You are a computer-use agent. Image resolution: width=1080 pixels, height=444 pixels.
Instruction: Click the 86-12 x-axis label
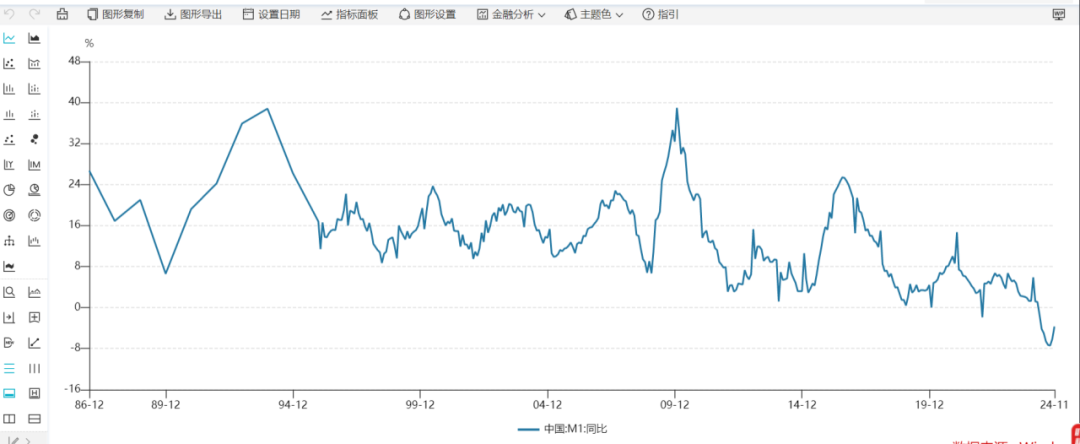pyautogui.click(x=89, y=404)
